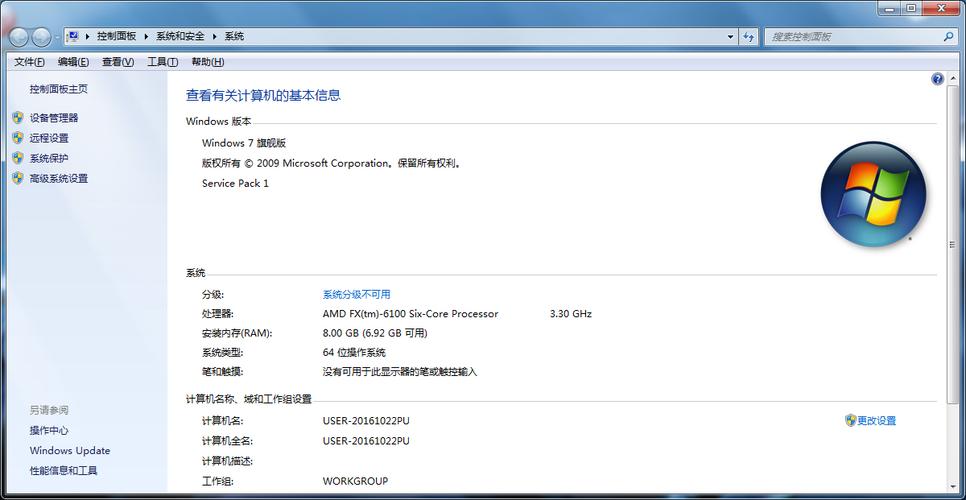
Task: Click the 3.30 GHz value
Action: coord(570,313)
